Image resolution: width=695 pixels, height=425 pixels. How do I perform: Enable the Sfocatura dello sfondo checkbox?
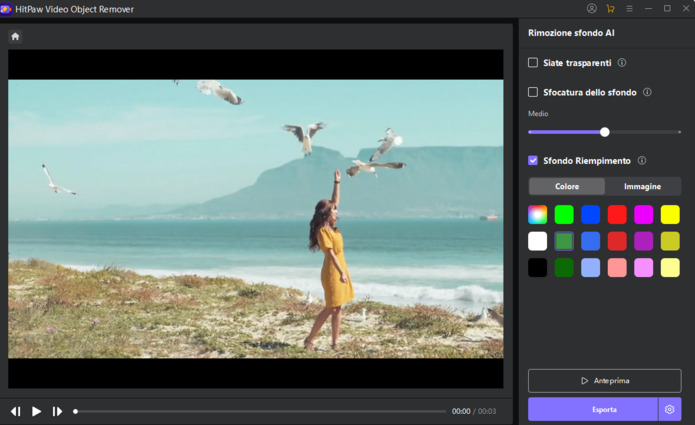click(x=533, y=92)
